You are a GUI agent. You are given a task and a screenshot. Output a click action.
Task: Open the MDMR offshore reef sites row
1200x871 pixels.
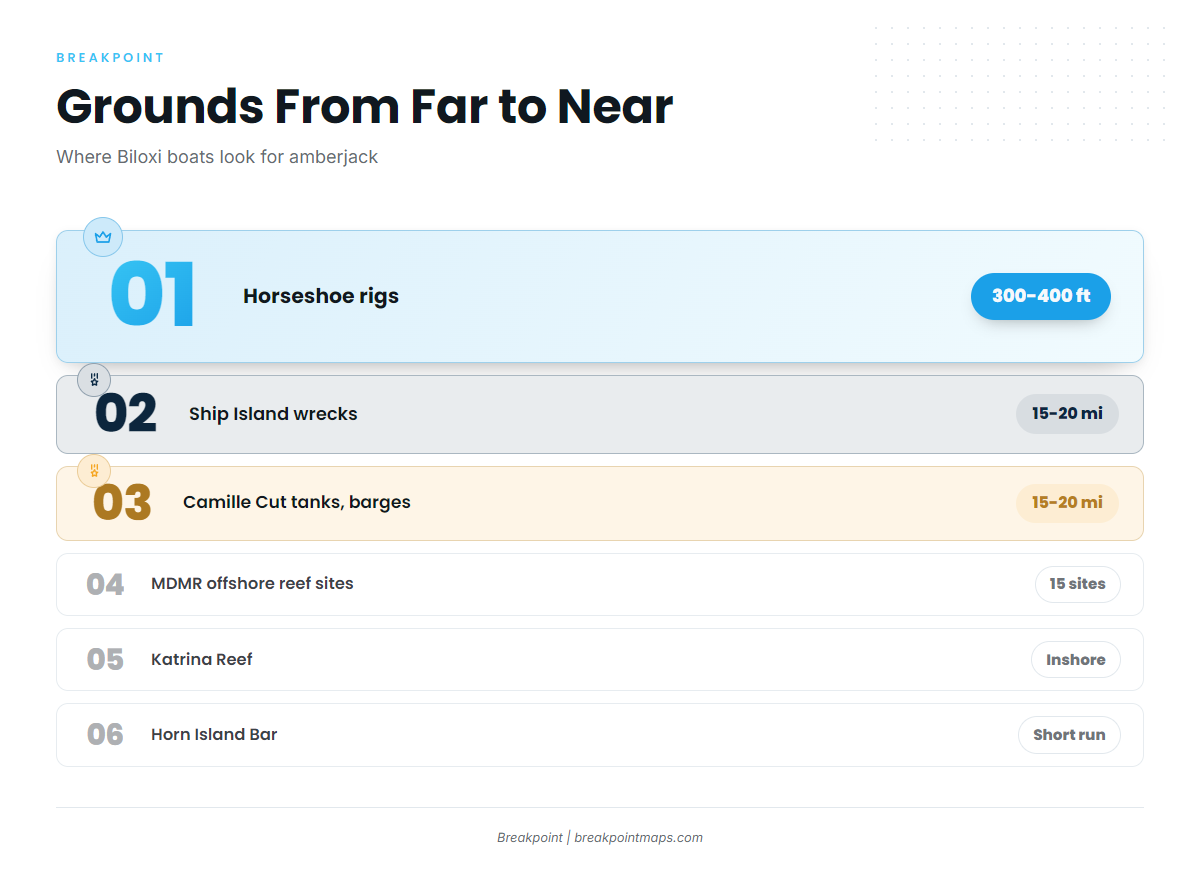click(x=600, y=584)
